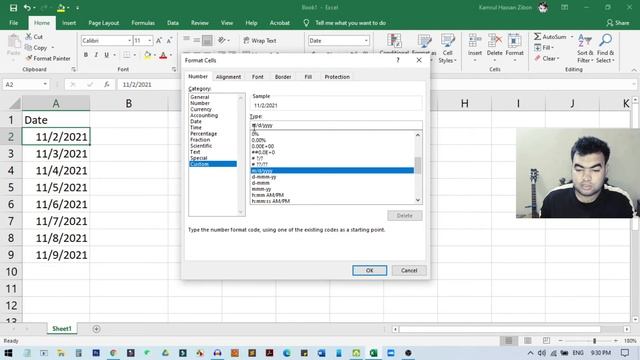The width and height of the screenshot is (640, 360).
Task: Click the AutoSum sigma icon
Action: tap(538, 37)
